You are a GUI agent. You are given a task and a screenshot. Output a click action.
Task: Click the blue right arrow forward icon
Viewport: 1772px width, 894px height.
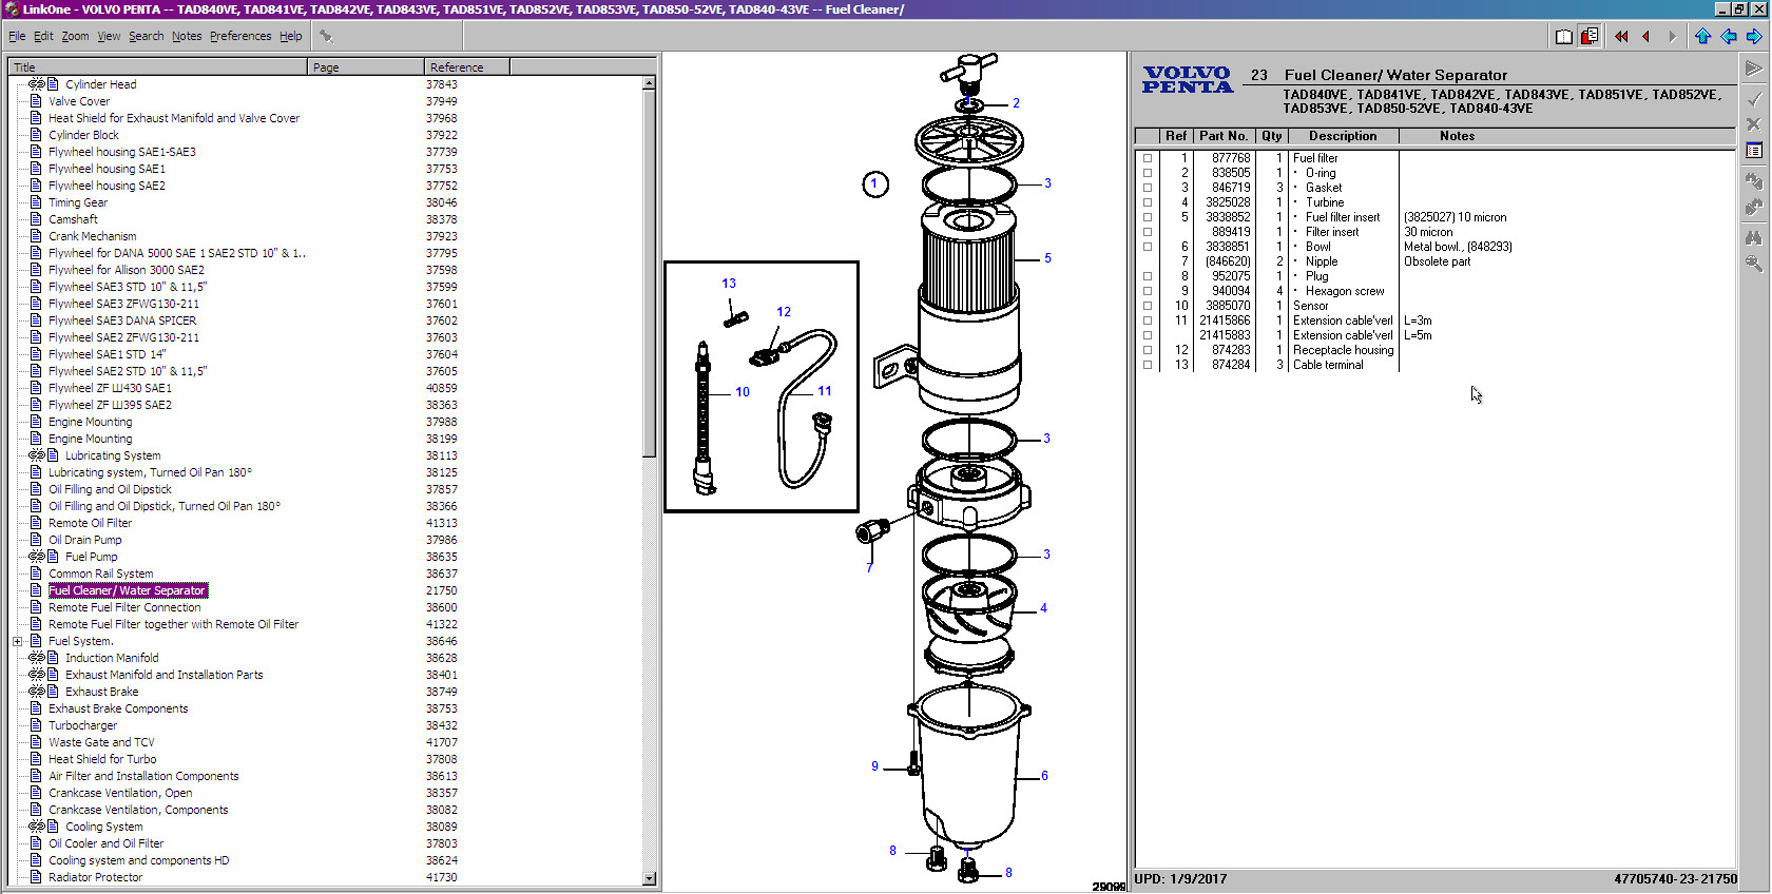[1754, 37]
